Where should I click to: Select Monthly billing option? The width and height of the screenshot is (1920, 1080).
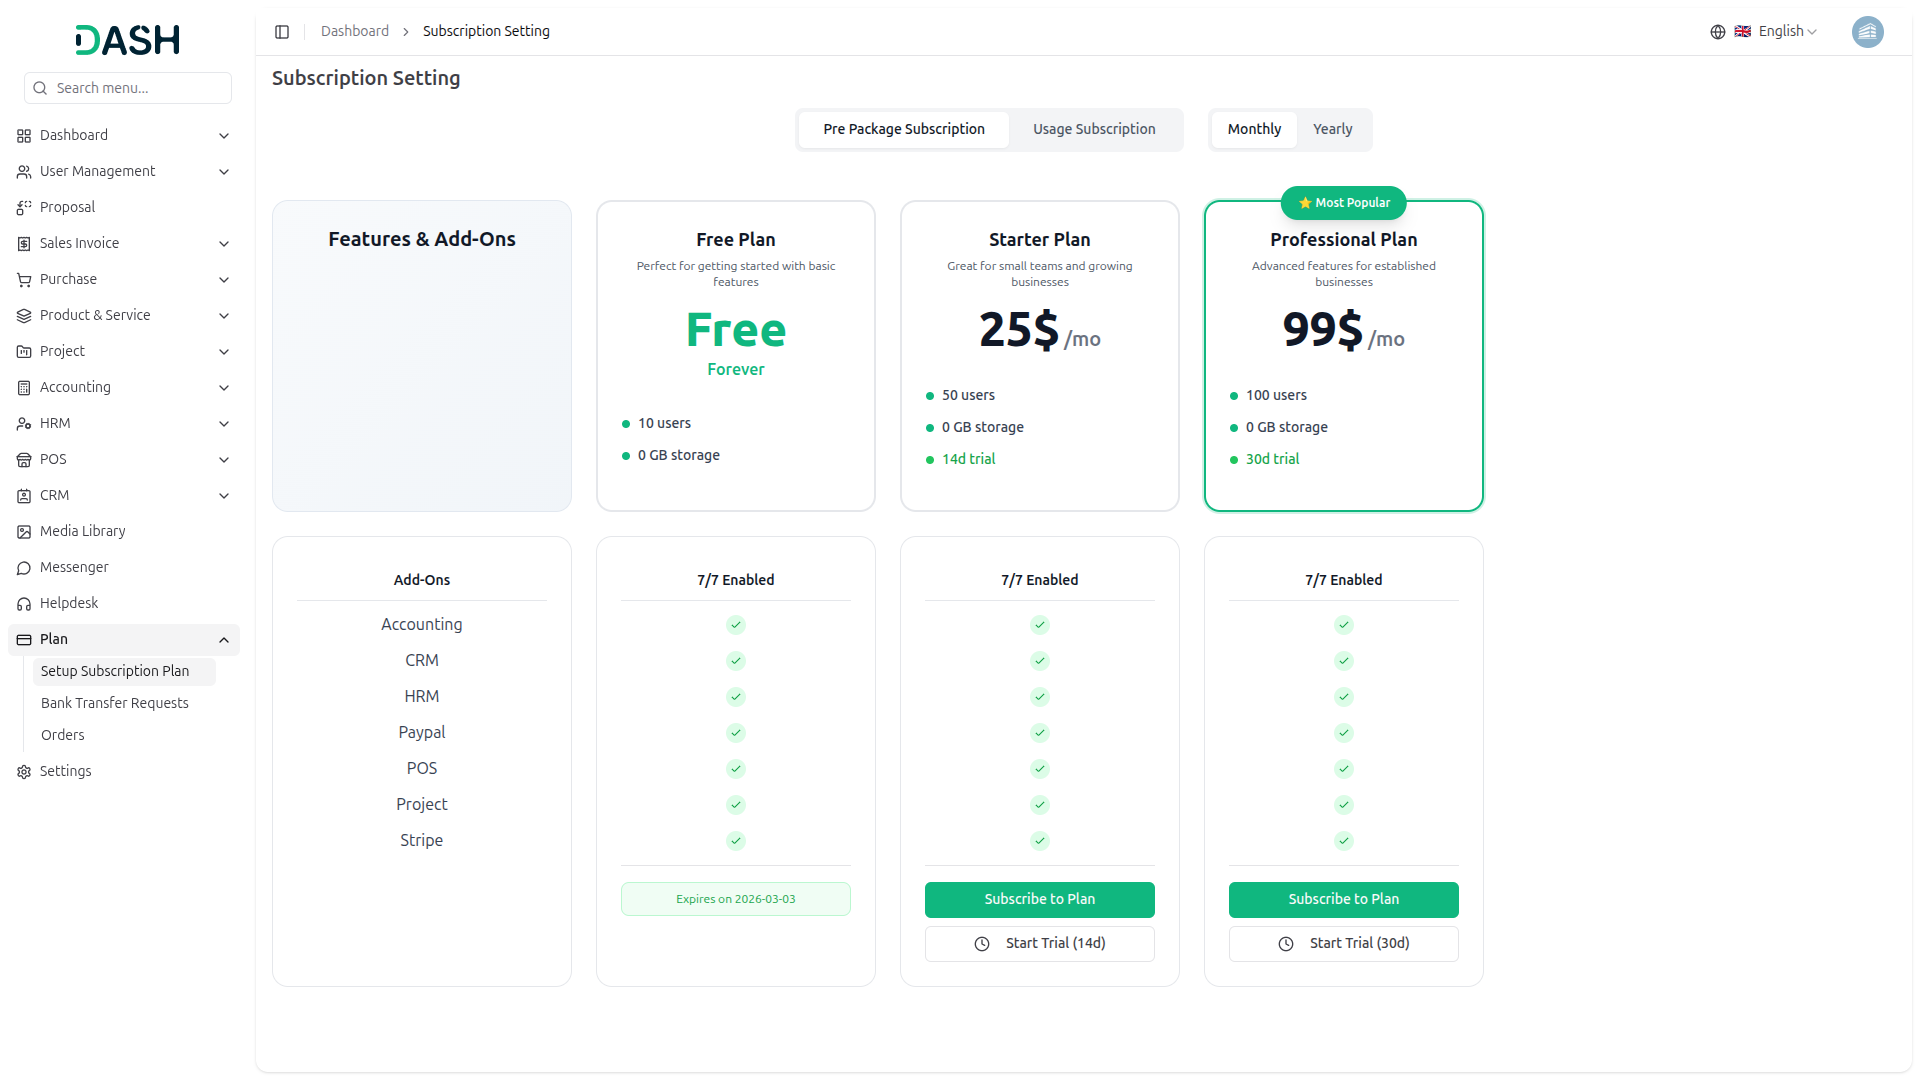pos(1254,129)
